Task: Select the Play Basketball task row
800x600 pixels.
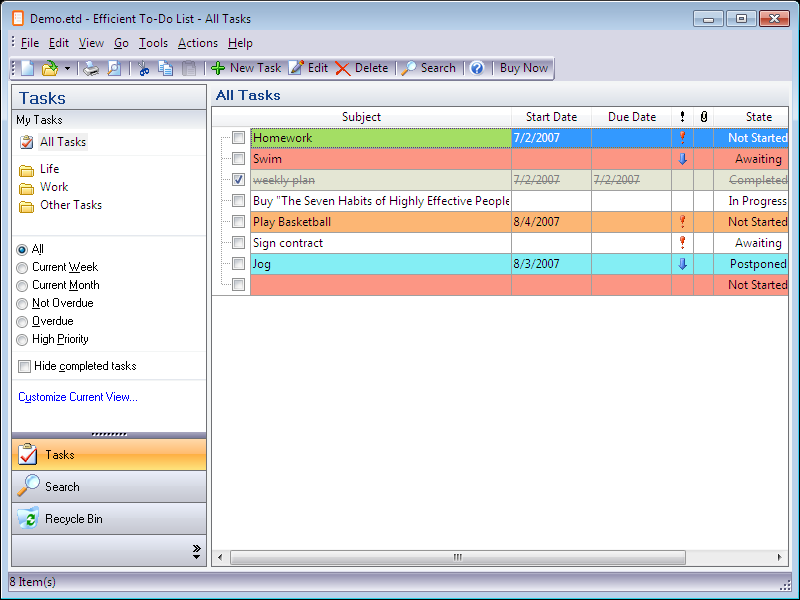Action: click(380, 222)
